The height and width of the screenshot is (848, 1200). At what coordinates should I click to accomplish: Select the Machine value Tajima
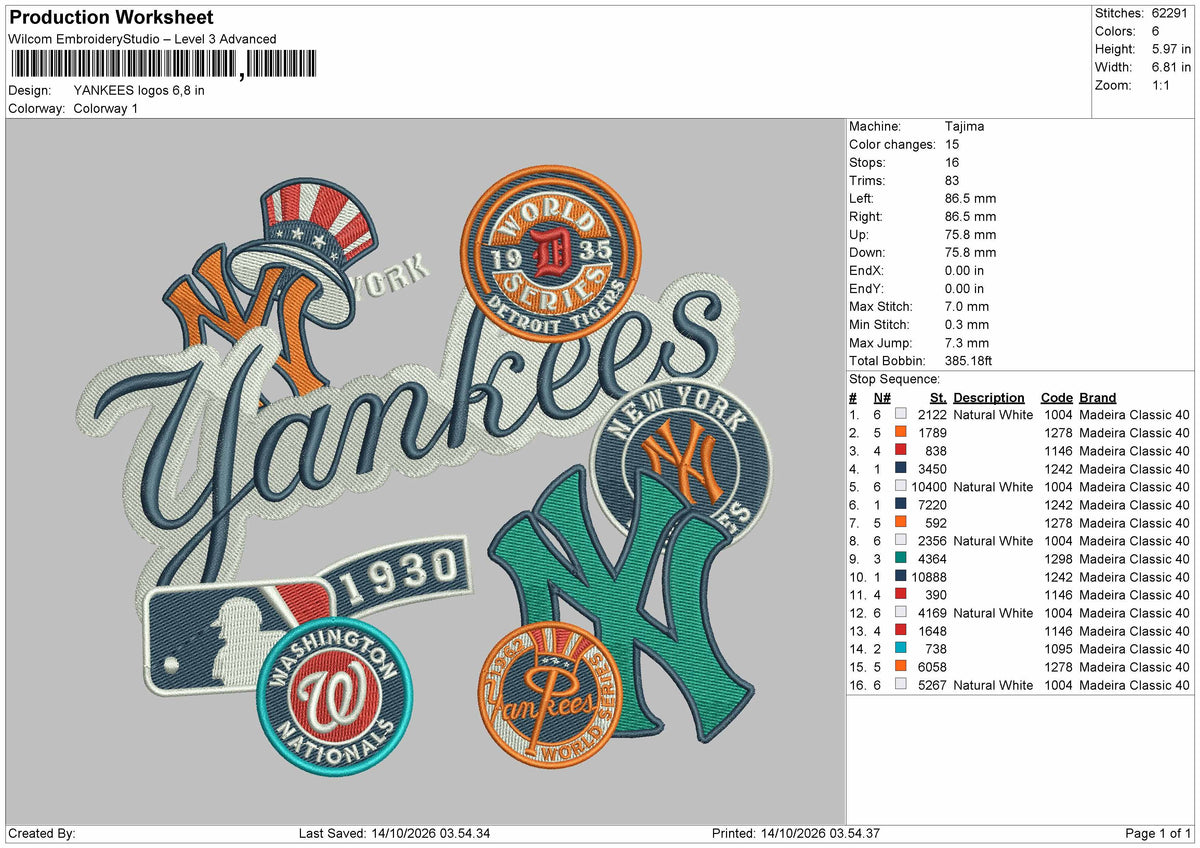coord(965,126)
